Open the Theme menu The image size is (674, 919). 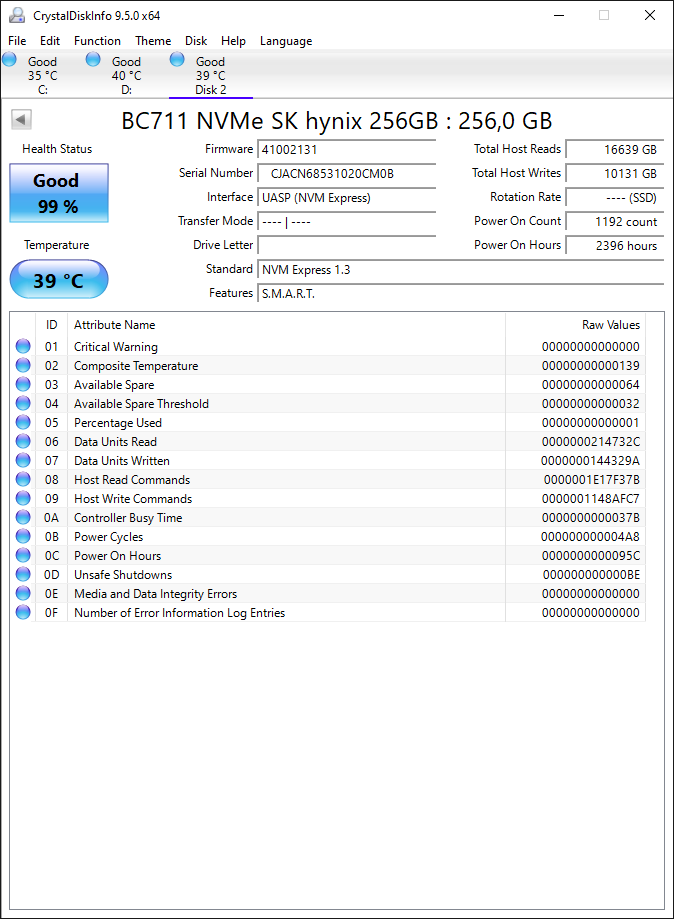(153, 41)
